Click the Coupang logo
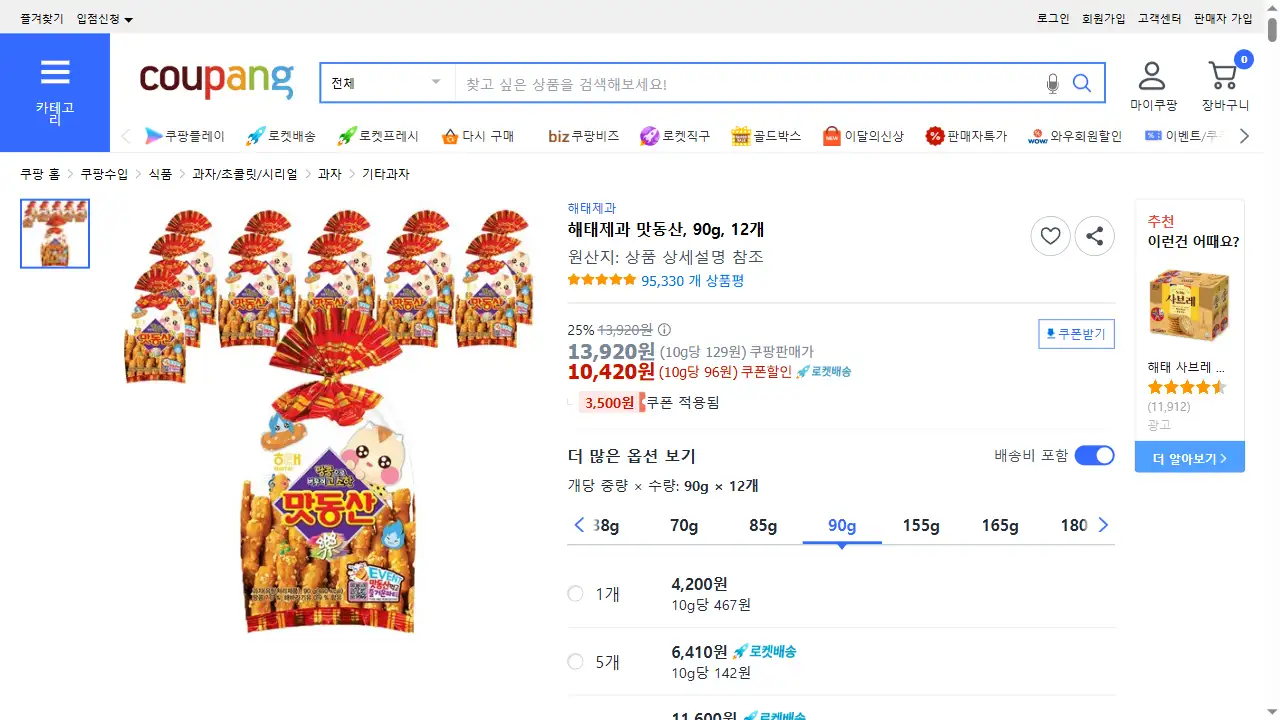The width and height of the screenshot is (1280, 720). [x=217, y=81]
